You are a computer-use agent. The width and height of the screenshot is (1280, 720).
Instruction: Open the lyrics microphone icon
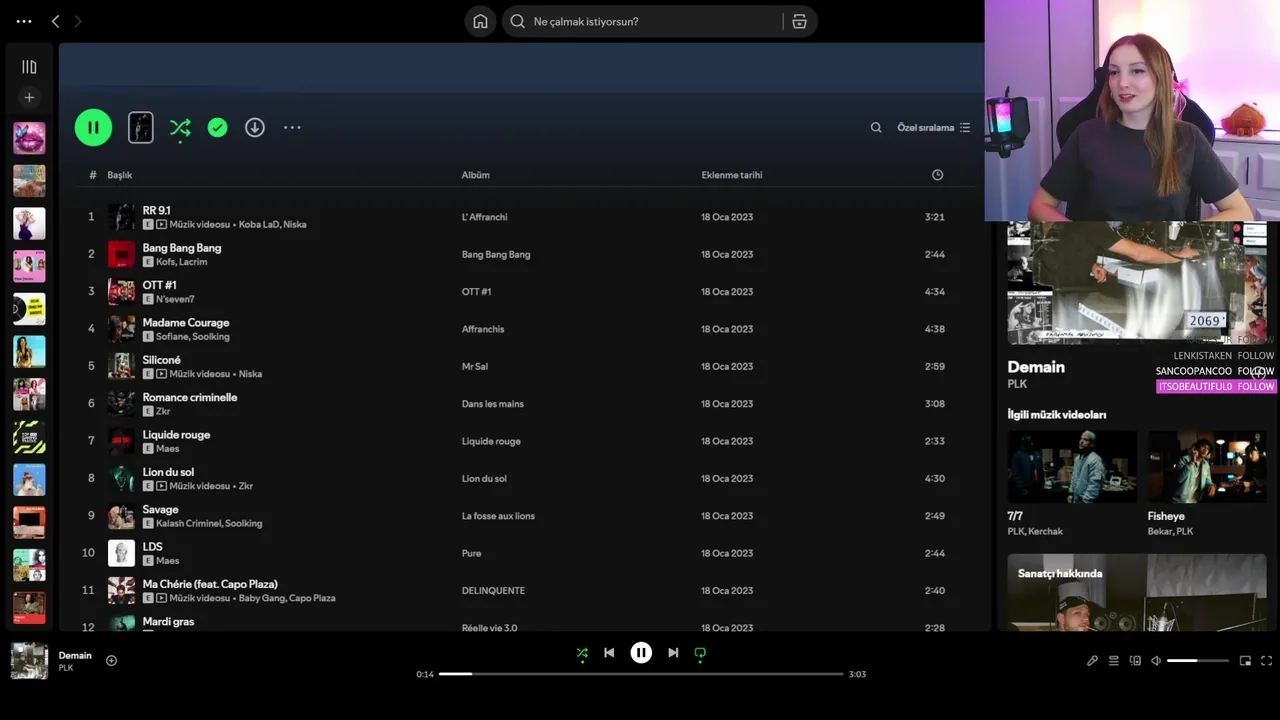point(1092,661)
